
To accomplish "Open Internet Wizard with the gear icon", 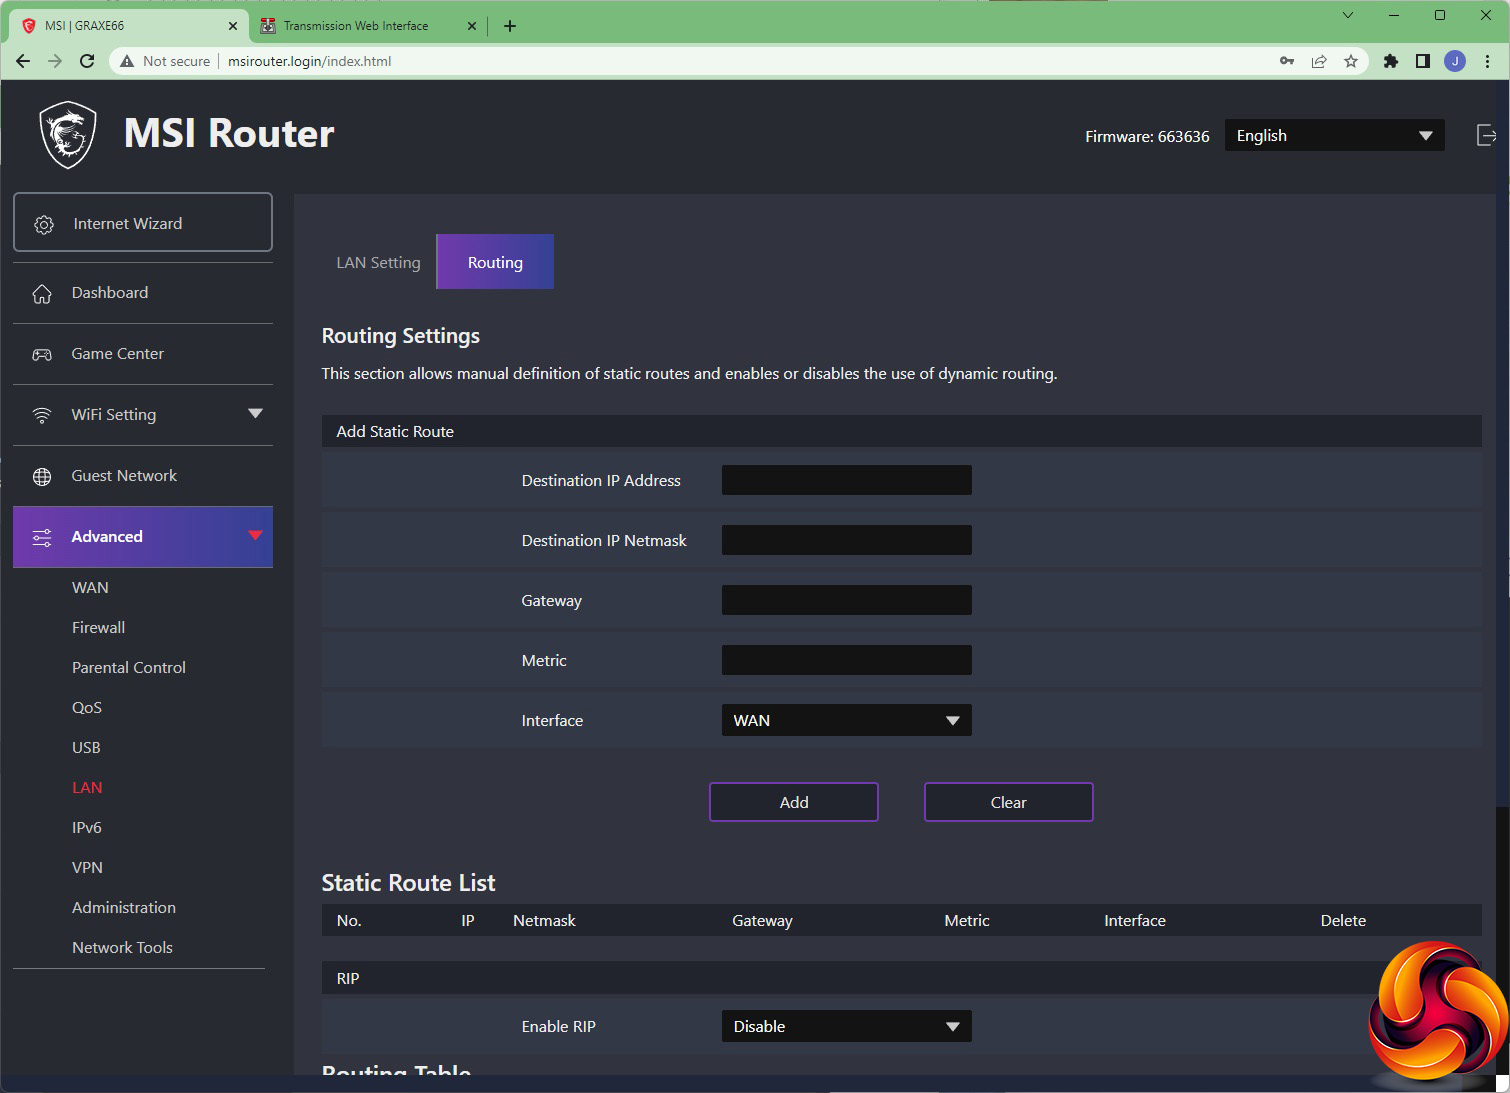I will coord(44,224).
